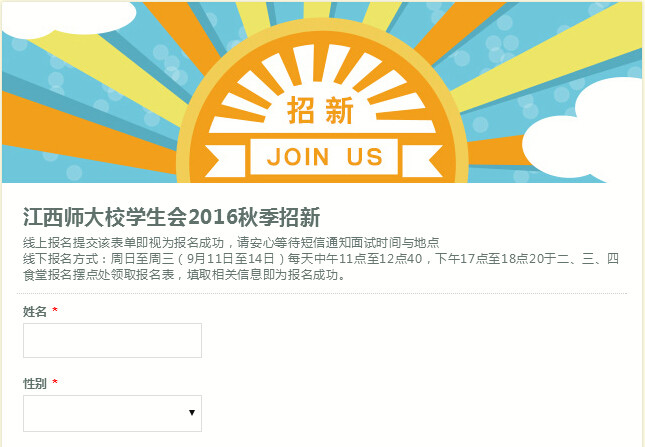Click the form title 江西师大校学生会2016秋季招新

[172, 217]
